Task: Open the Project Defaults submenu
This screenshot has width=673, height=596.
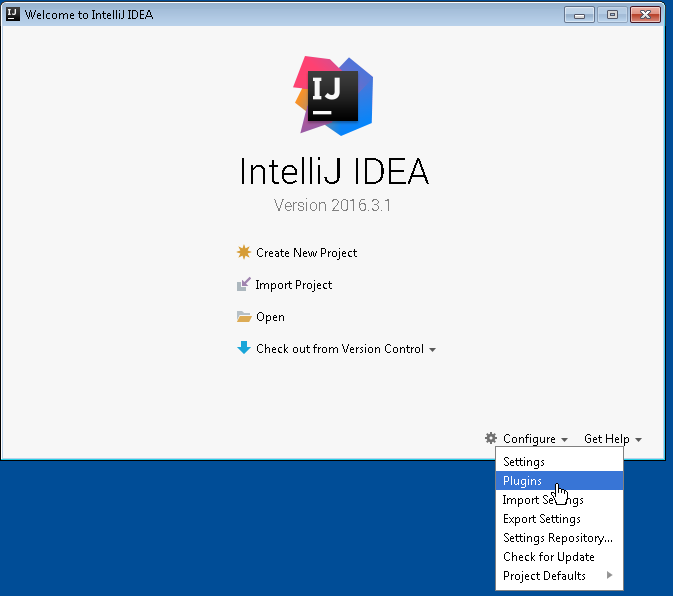Action: [559, 575]
